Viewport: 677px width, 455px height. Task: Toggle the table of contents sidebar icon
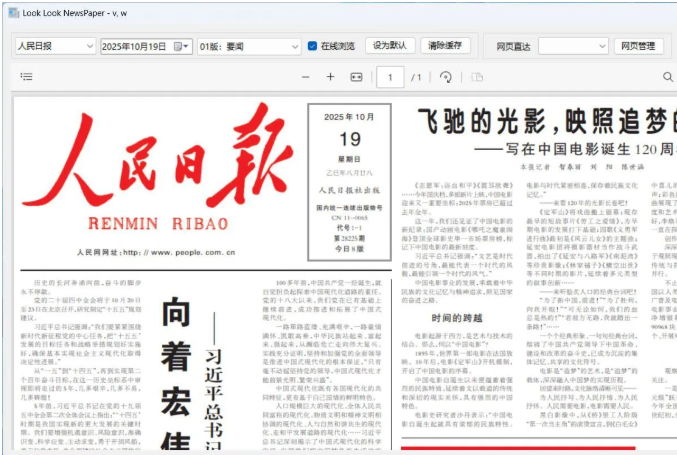click(26, 77)
